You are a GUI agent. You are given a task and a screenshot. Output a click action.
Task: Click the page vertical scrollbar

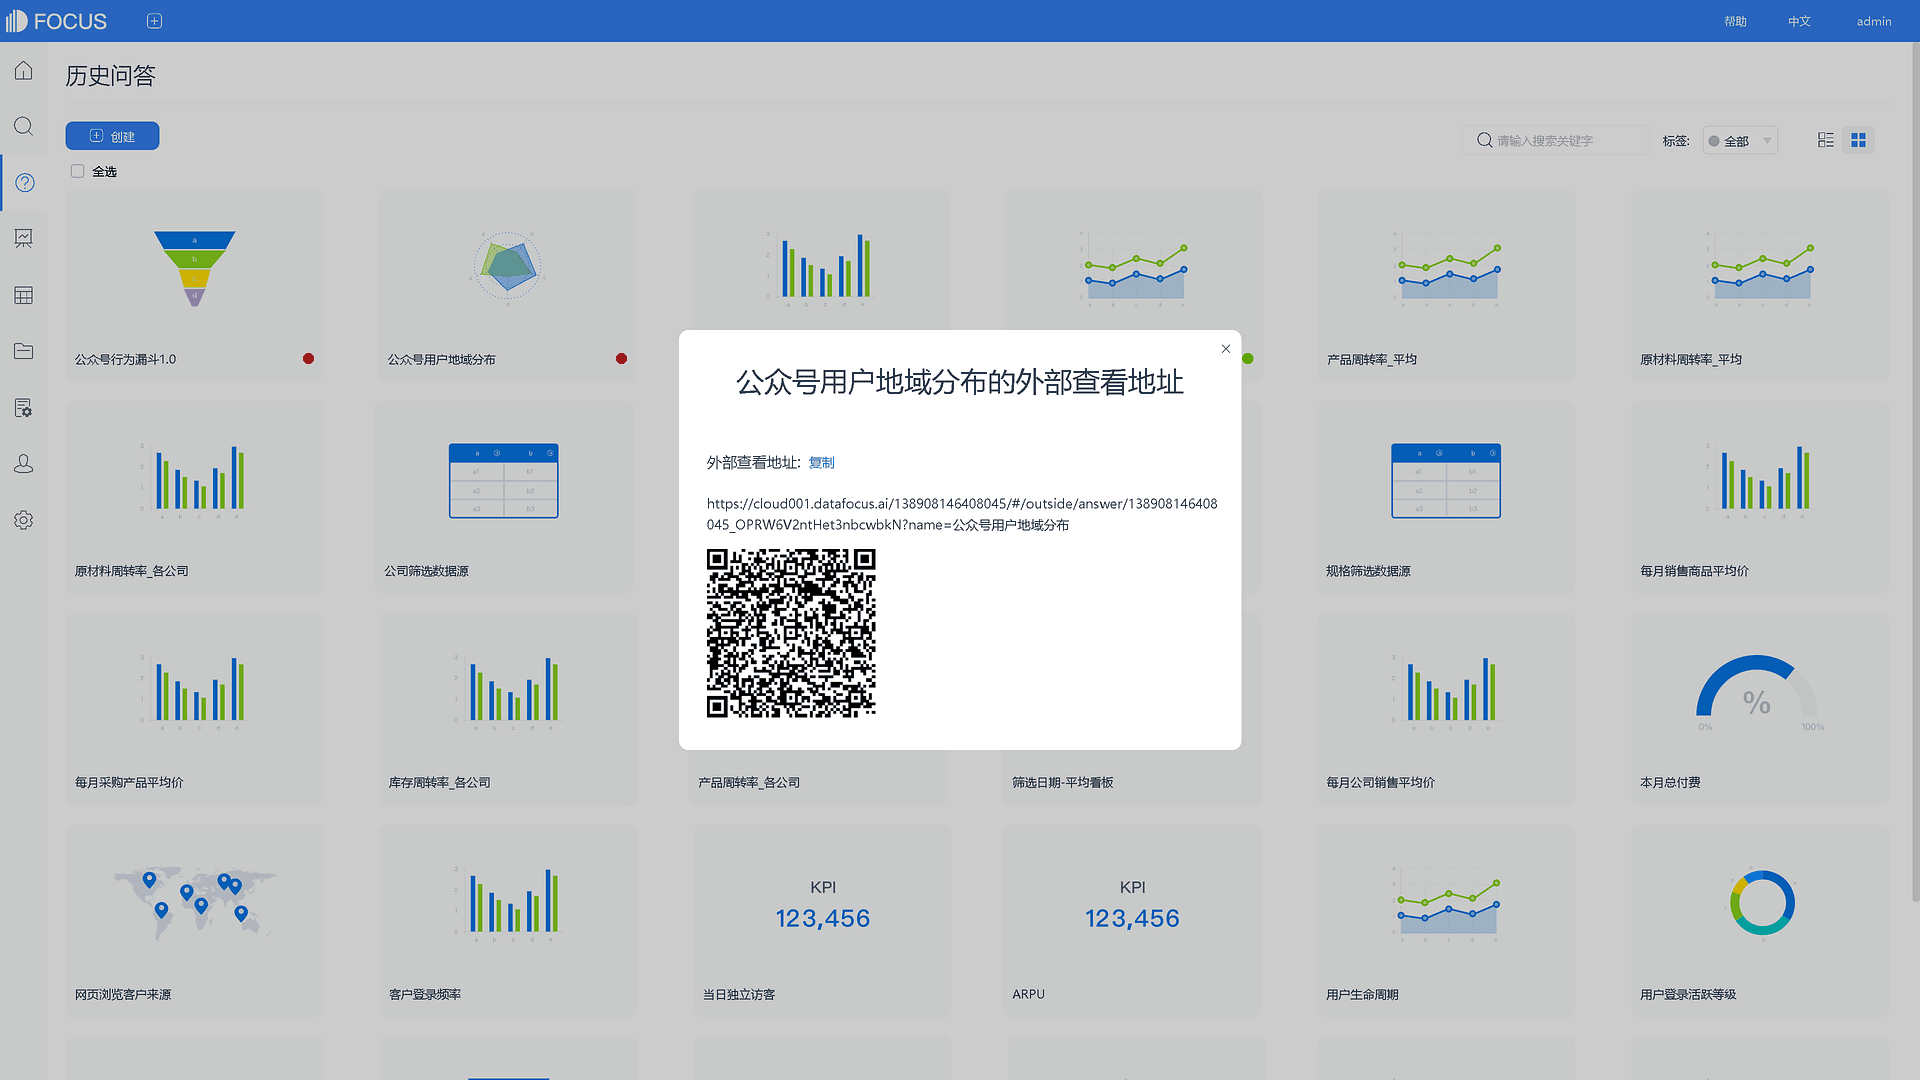1915,470
